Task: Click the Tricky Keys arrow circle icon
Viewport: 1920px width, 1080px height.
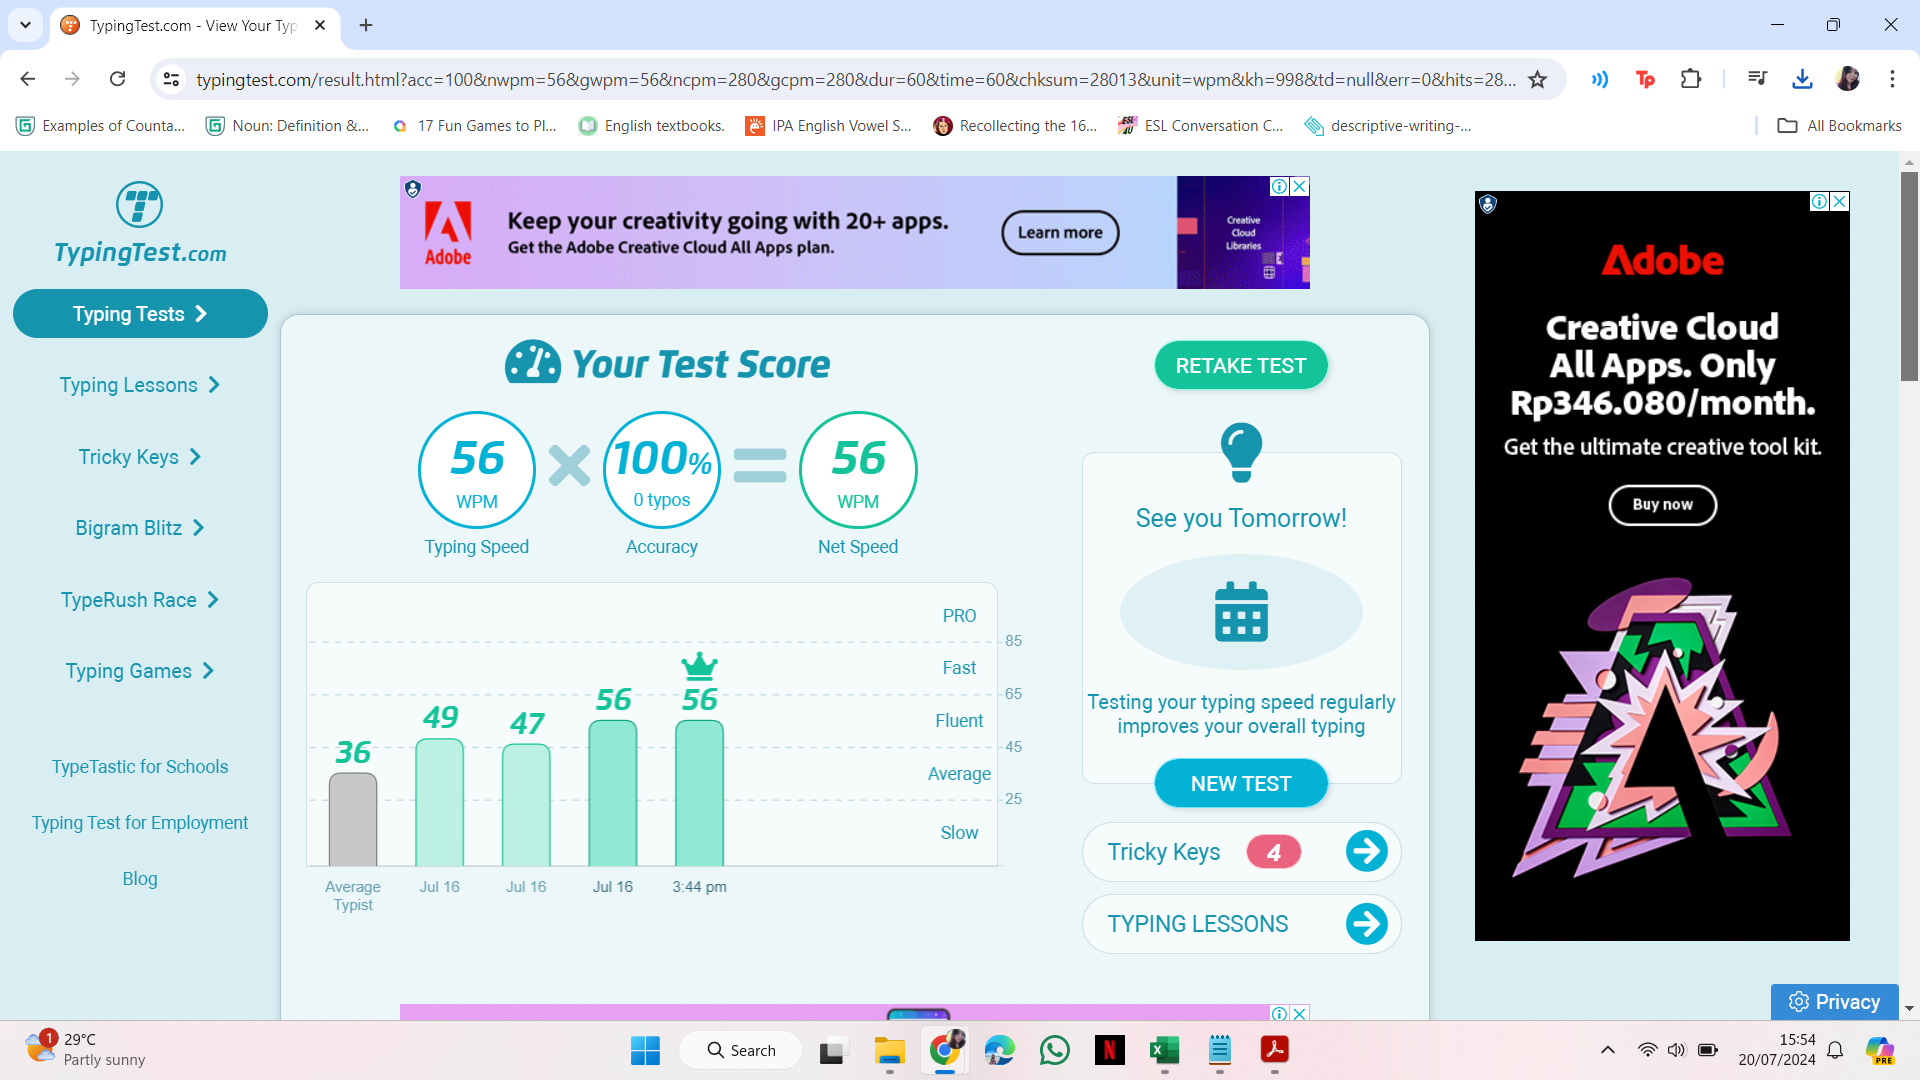Action: coord(1366,852)
